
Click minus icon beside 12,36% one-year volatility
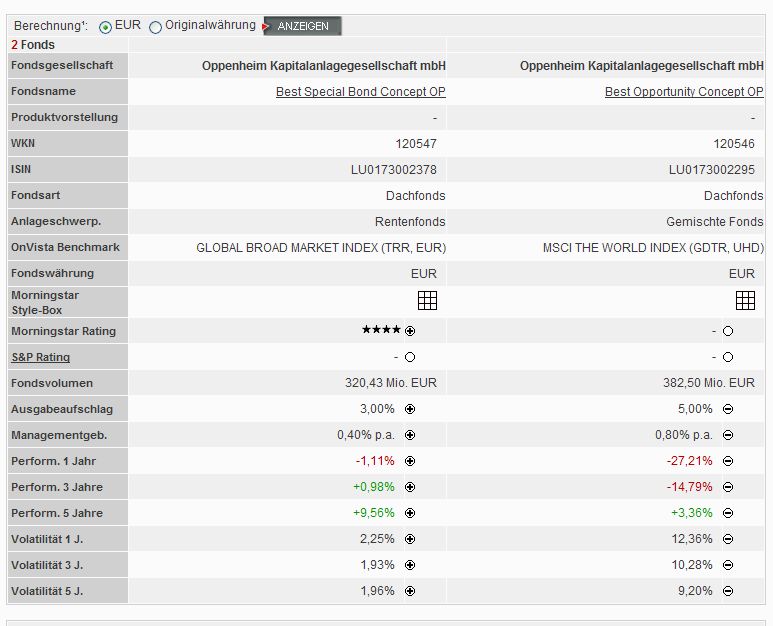click(728, 539)
